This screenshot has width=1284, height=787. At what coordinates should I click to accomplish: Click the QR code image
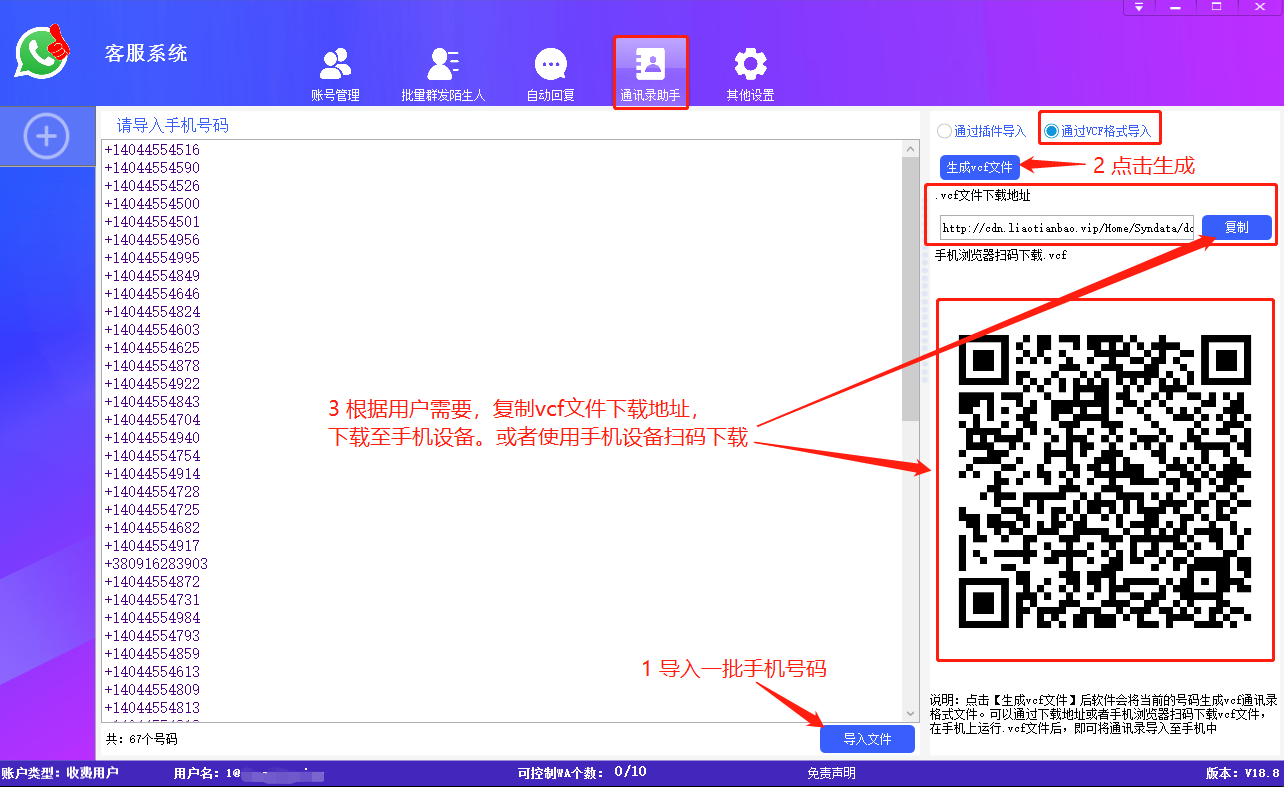[x=1105, y=480]
